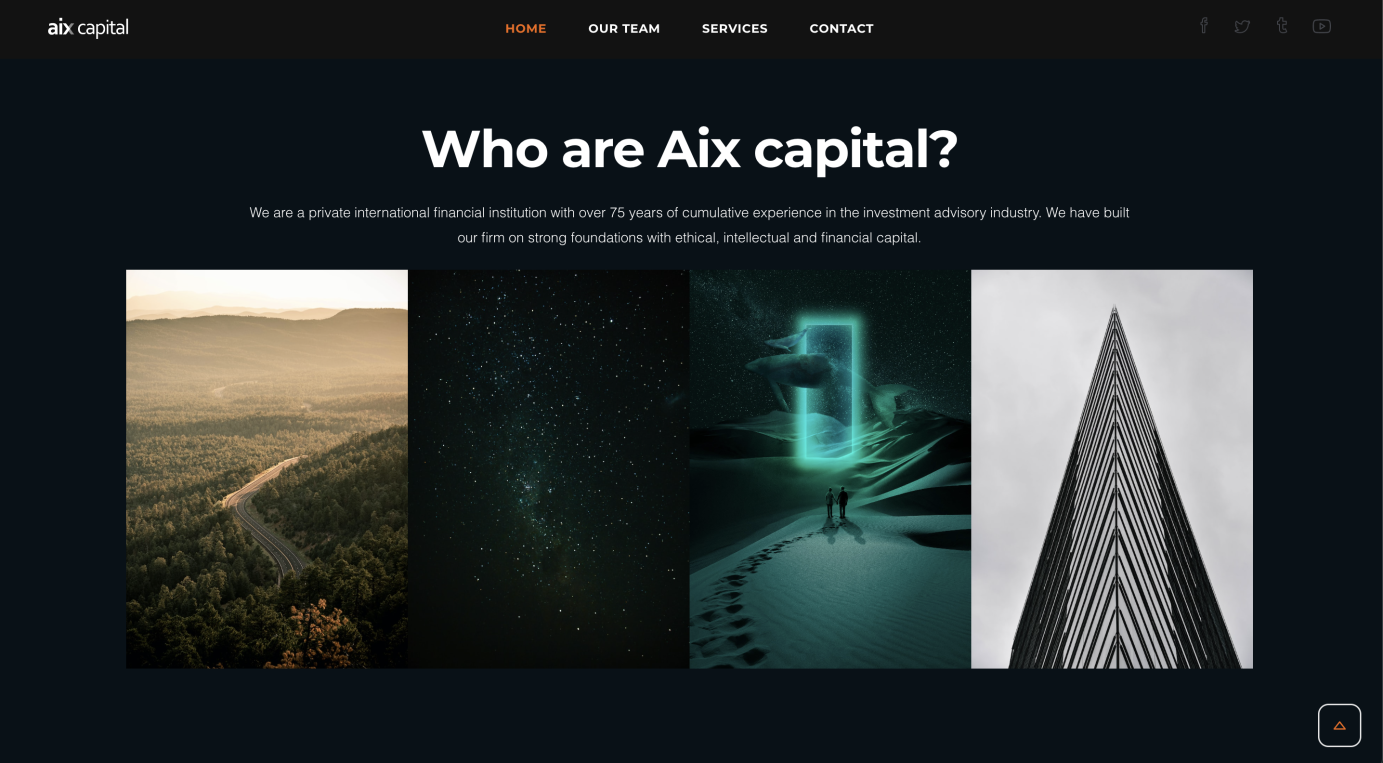Open the OUR TEAM page
The height and width of the screenshot is (763, 1383).
coord(624,29)
